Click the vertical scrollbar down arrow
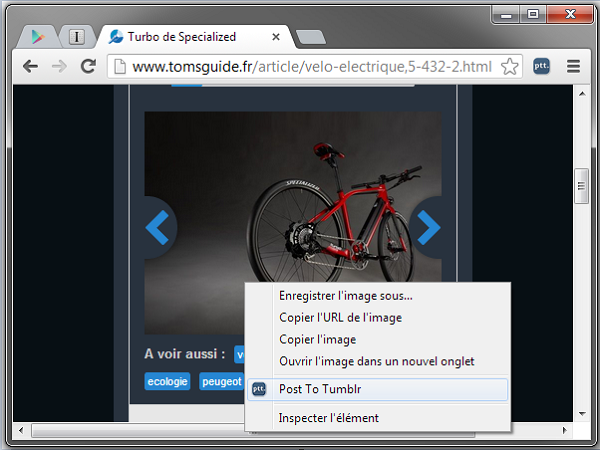Viewport: 600px width, 450px height. [x=582, y=414]
